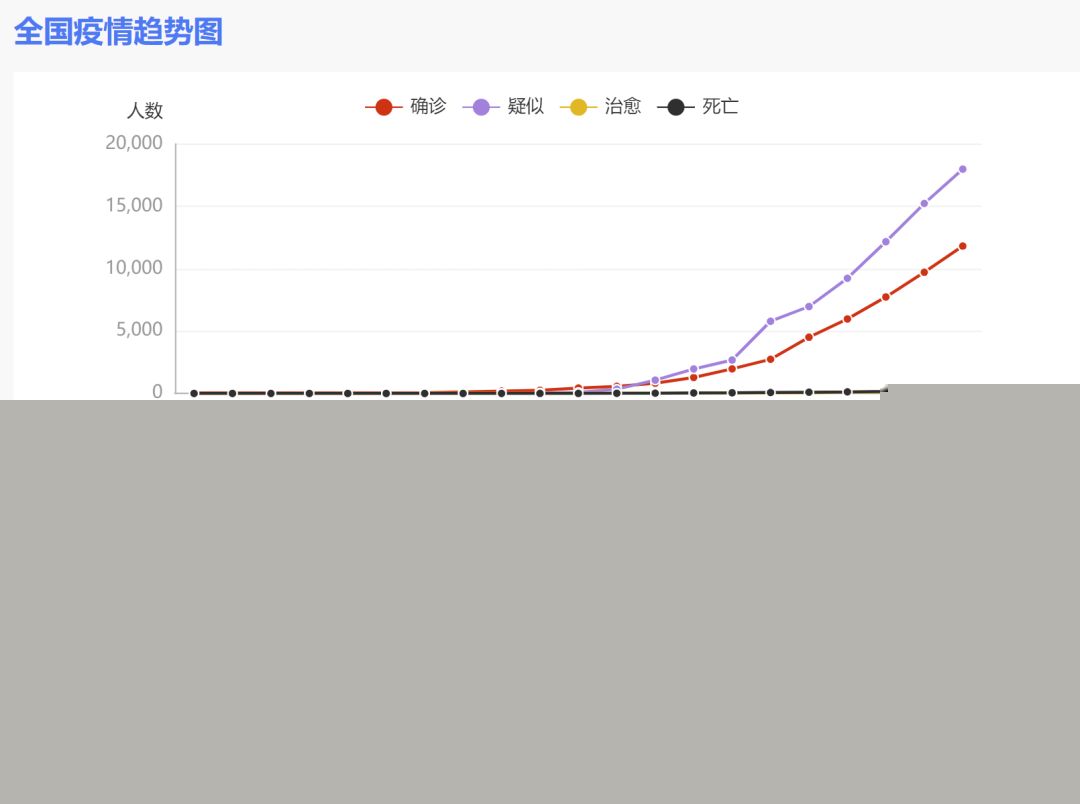This screenshot has height=804, width=1080.
Task: Click the purple 疑似 legend marker icon
Action: pyautogui.click(x=480, y=107)
